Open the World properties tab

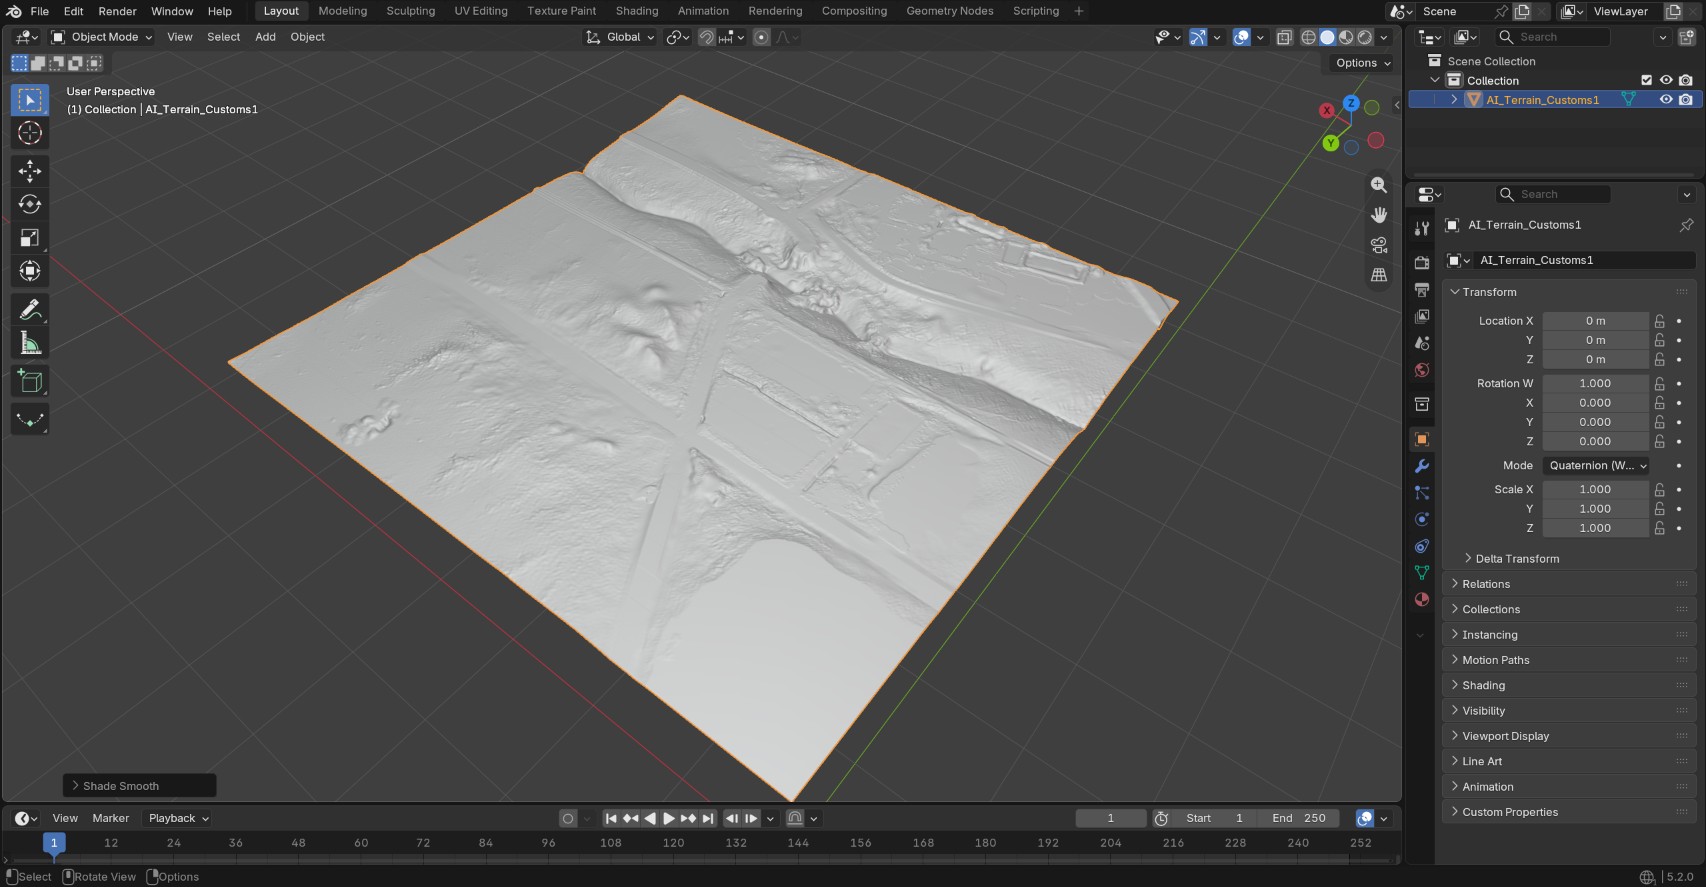(x=1422, y=370)
